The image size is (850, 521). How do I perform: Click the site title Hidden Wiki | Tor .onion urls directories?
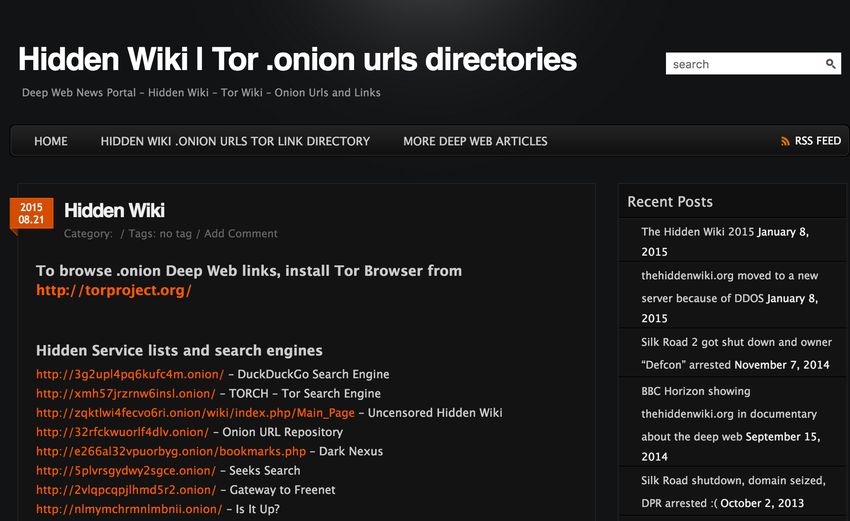click(298, 59)
